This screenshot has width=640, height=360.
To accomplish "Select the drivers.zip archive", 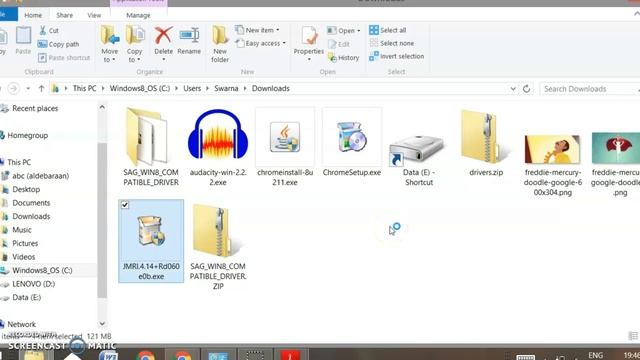I will 486,142.
